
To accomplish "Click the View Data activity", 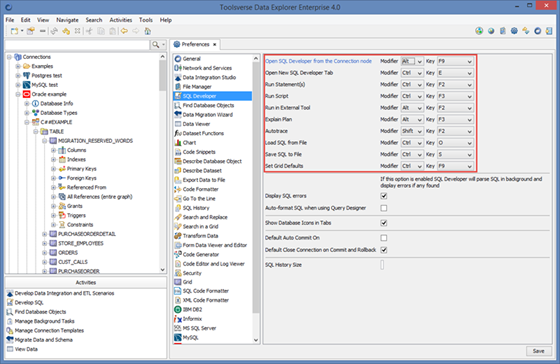I will click(26, 349).
